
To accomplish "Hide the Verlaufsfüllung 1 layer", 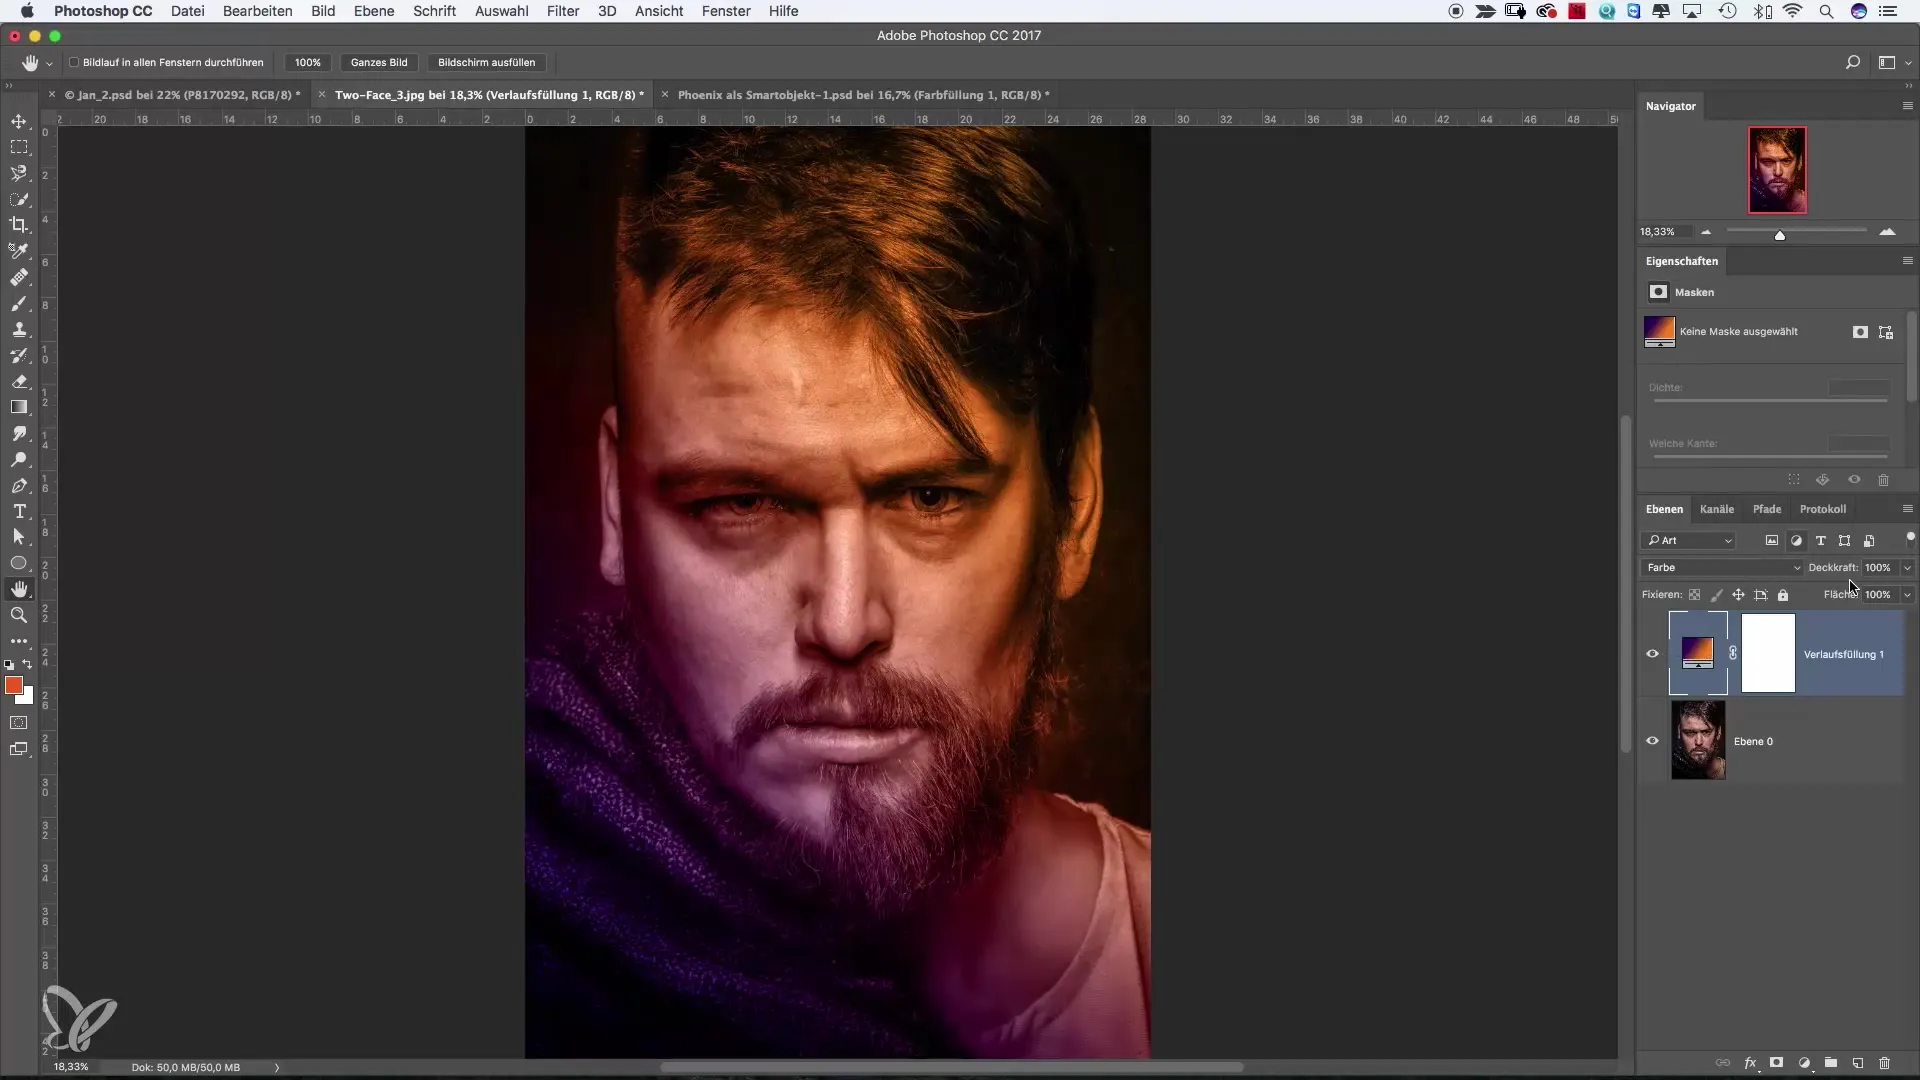I will pyautogui.click(x=1652, y=654).
